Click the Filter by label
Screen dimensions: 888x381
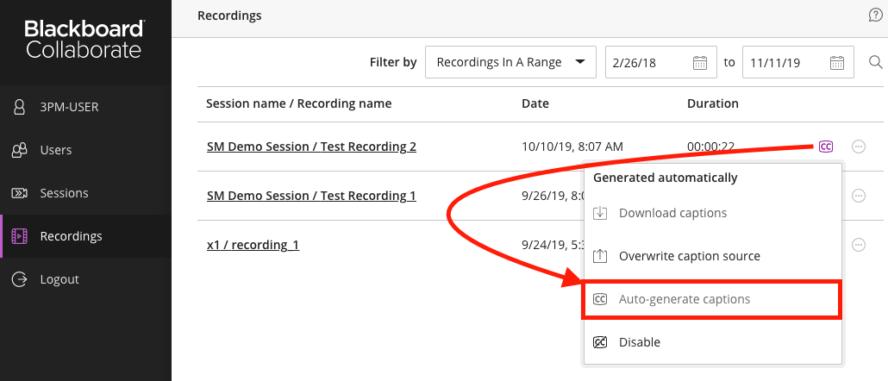tap(393, 62)
